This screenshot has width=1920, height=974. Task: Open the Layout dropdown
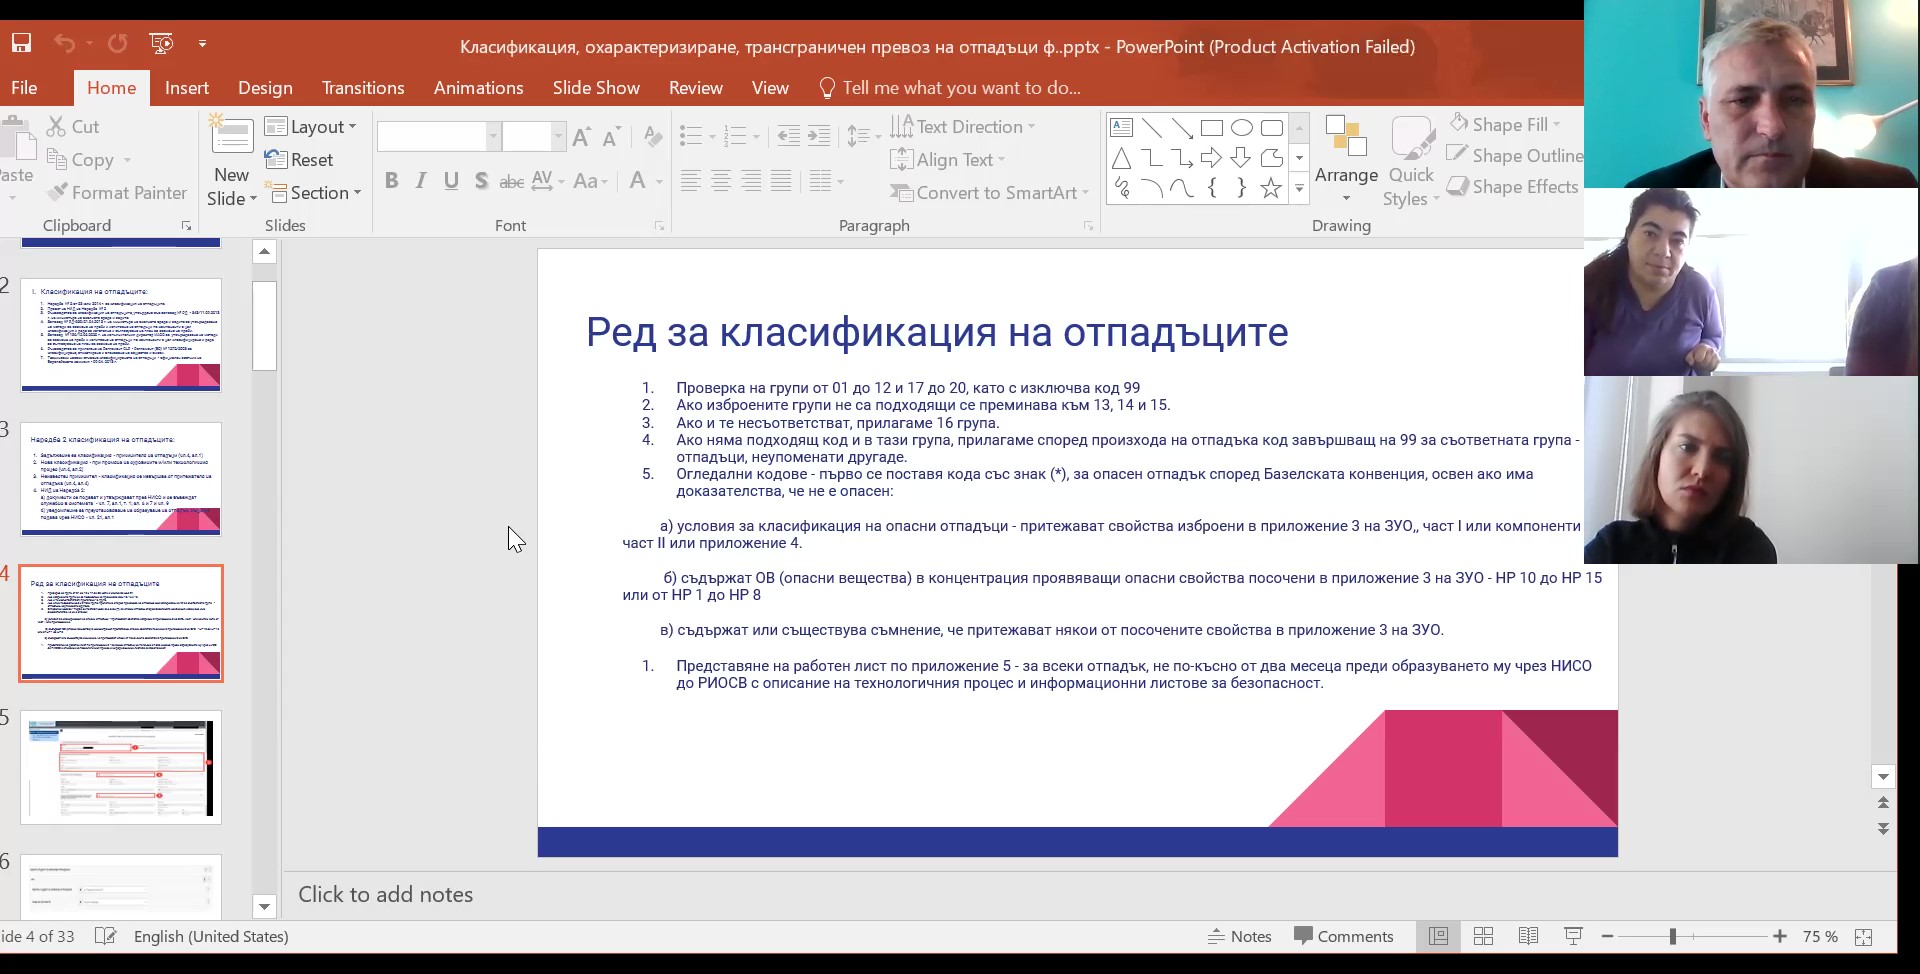(x=311, y=127)
